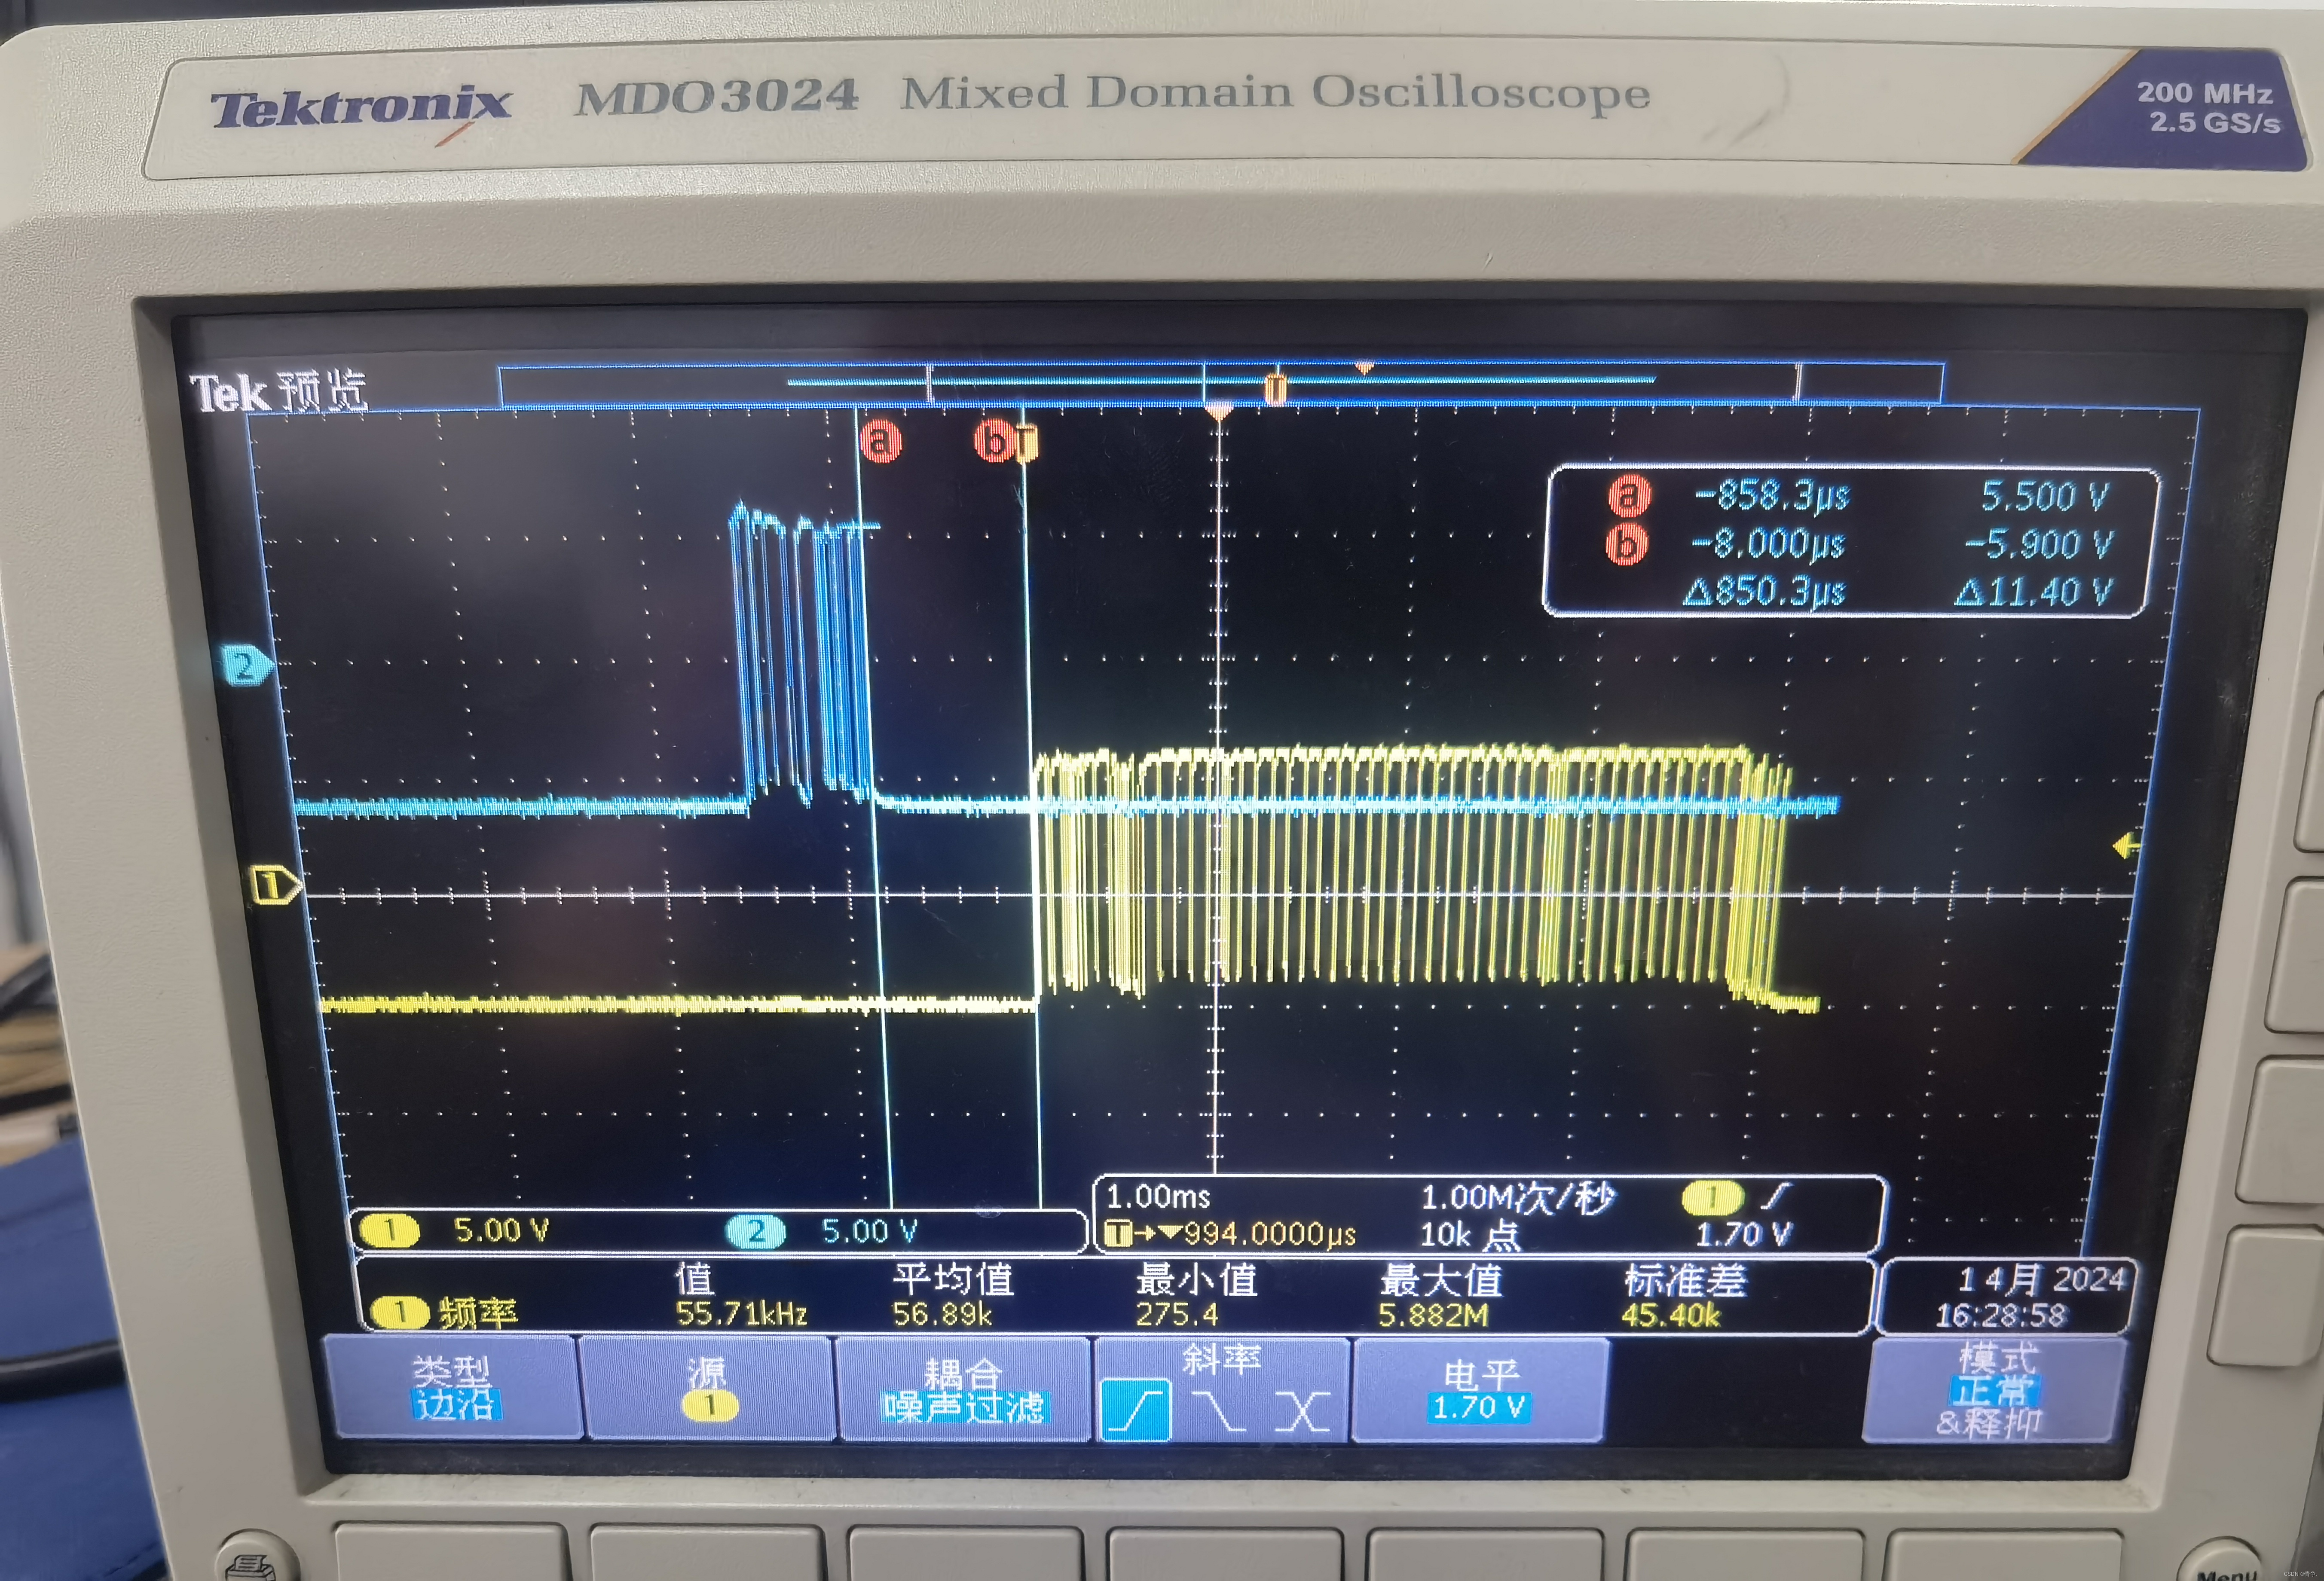Click the T delay icon beside 994.0000µs
This screenshot has height=1581, width=2324.
pos(1119,1233)
